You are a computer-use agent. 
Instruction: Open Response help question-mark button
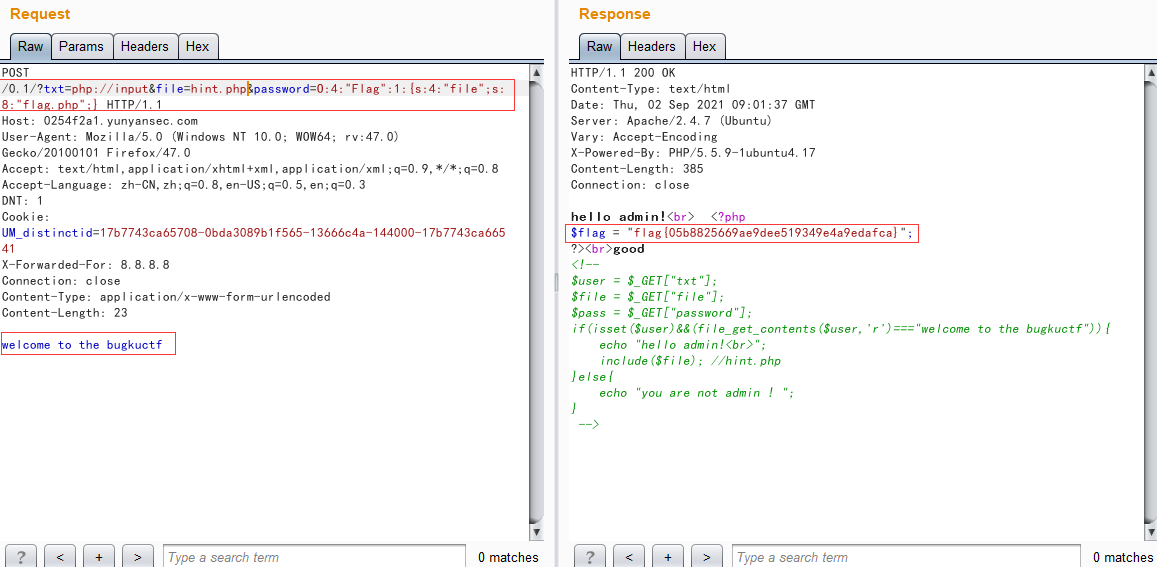pos(590,557)
